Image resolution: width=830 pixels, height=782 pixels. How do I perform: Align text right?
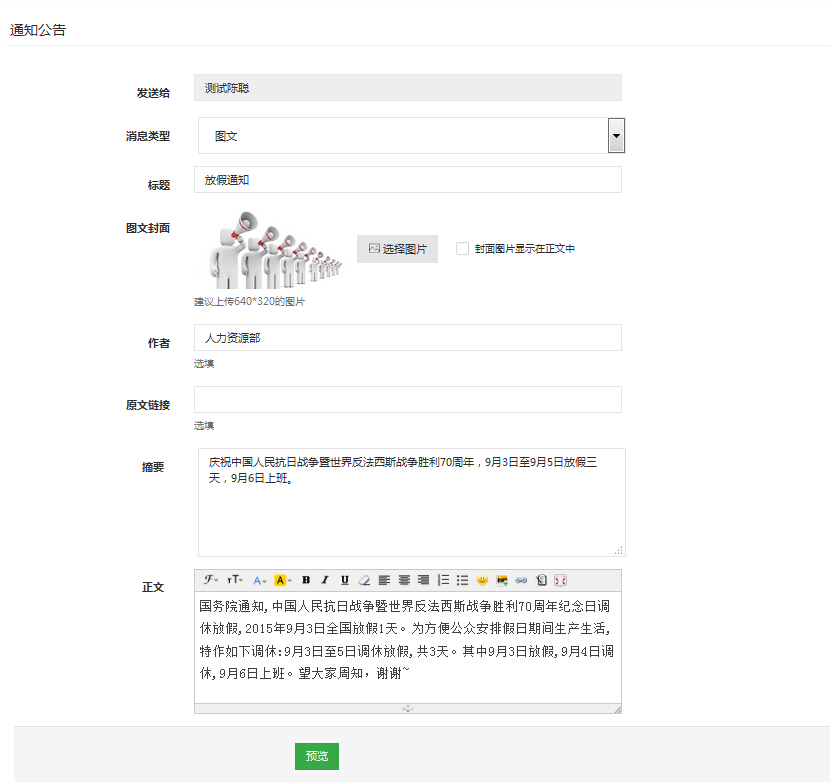tap(423, 580)
